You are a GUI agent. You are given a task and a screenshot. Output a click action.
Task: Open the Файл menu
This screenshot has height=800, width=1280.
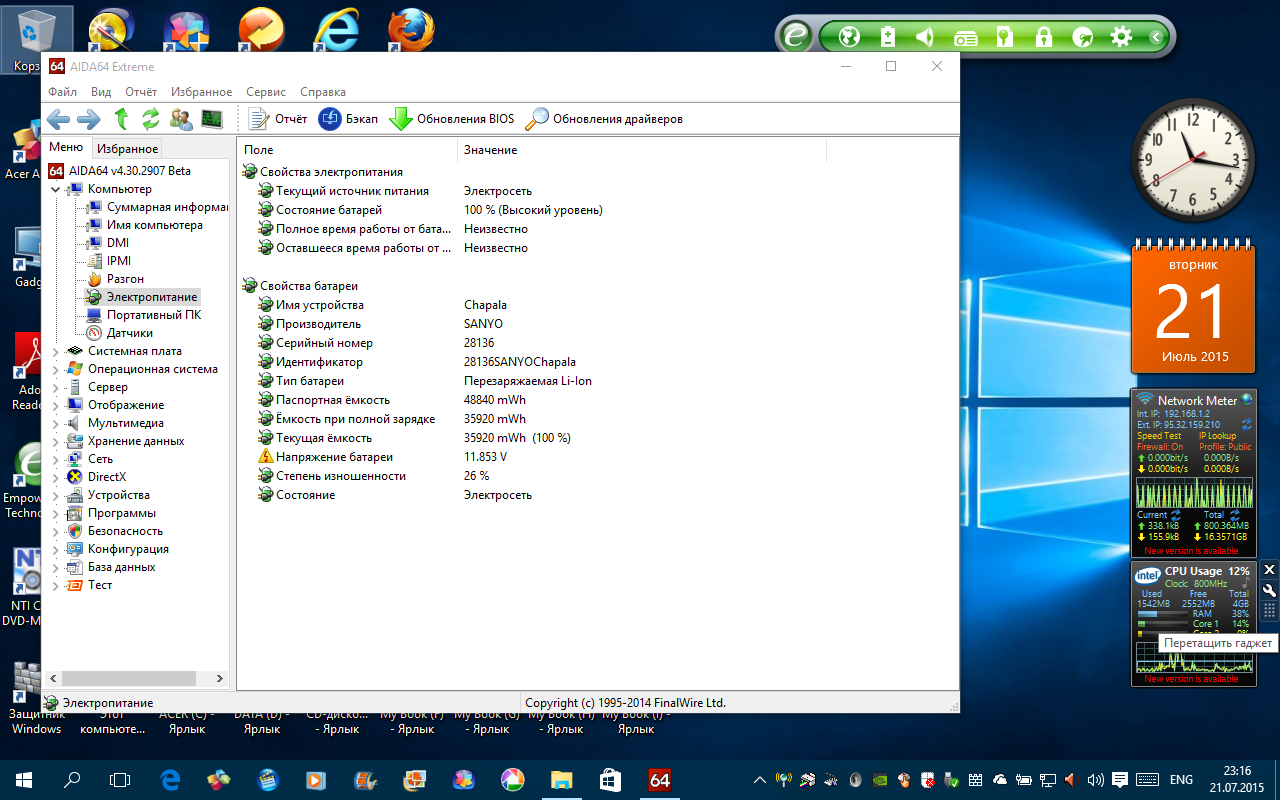62,92
